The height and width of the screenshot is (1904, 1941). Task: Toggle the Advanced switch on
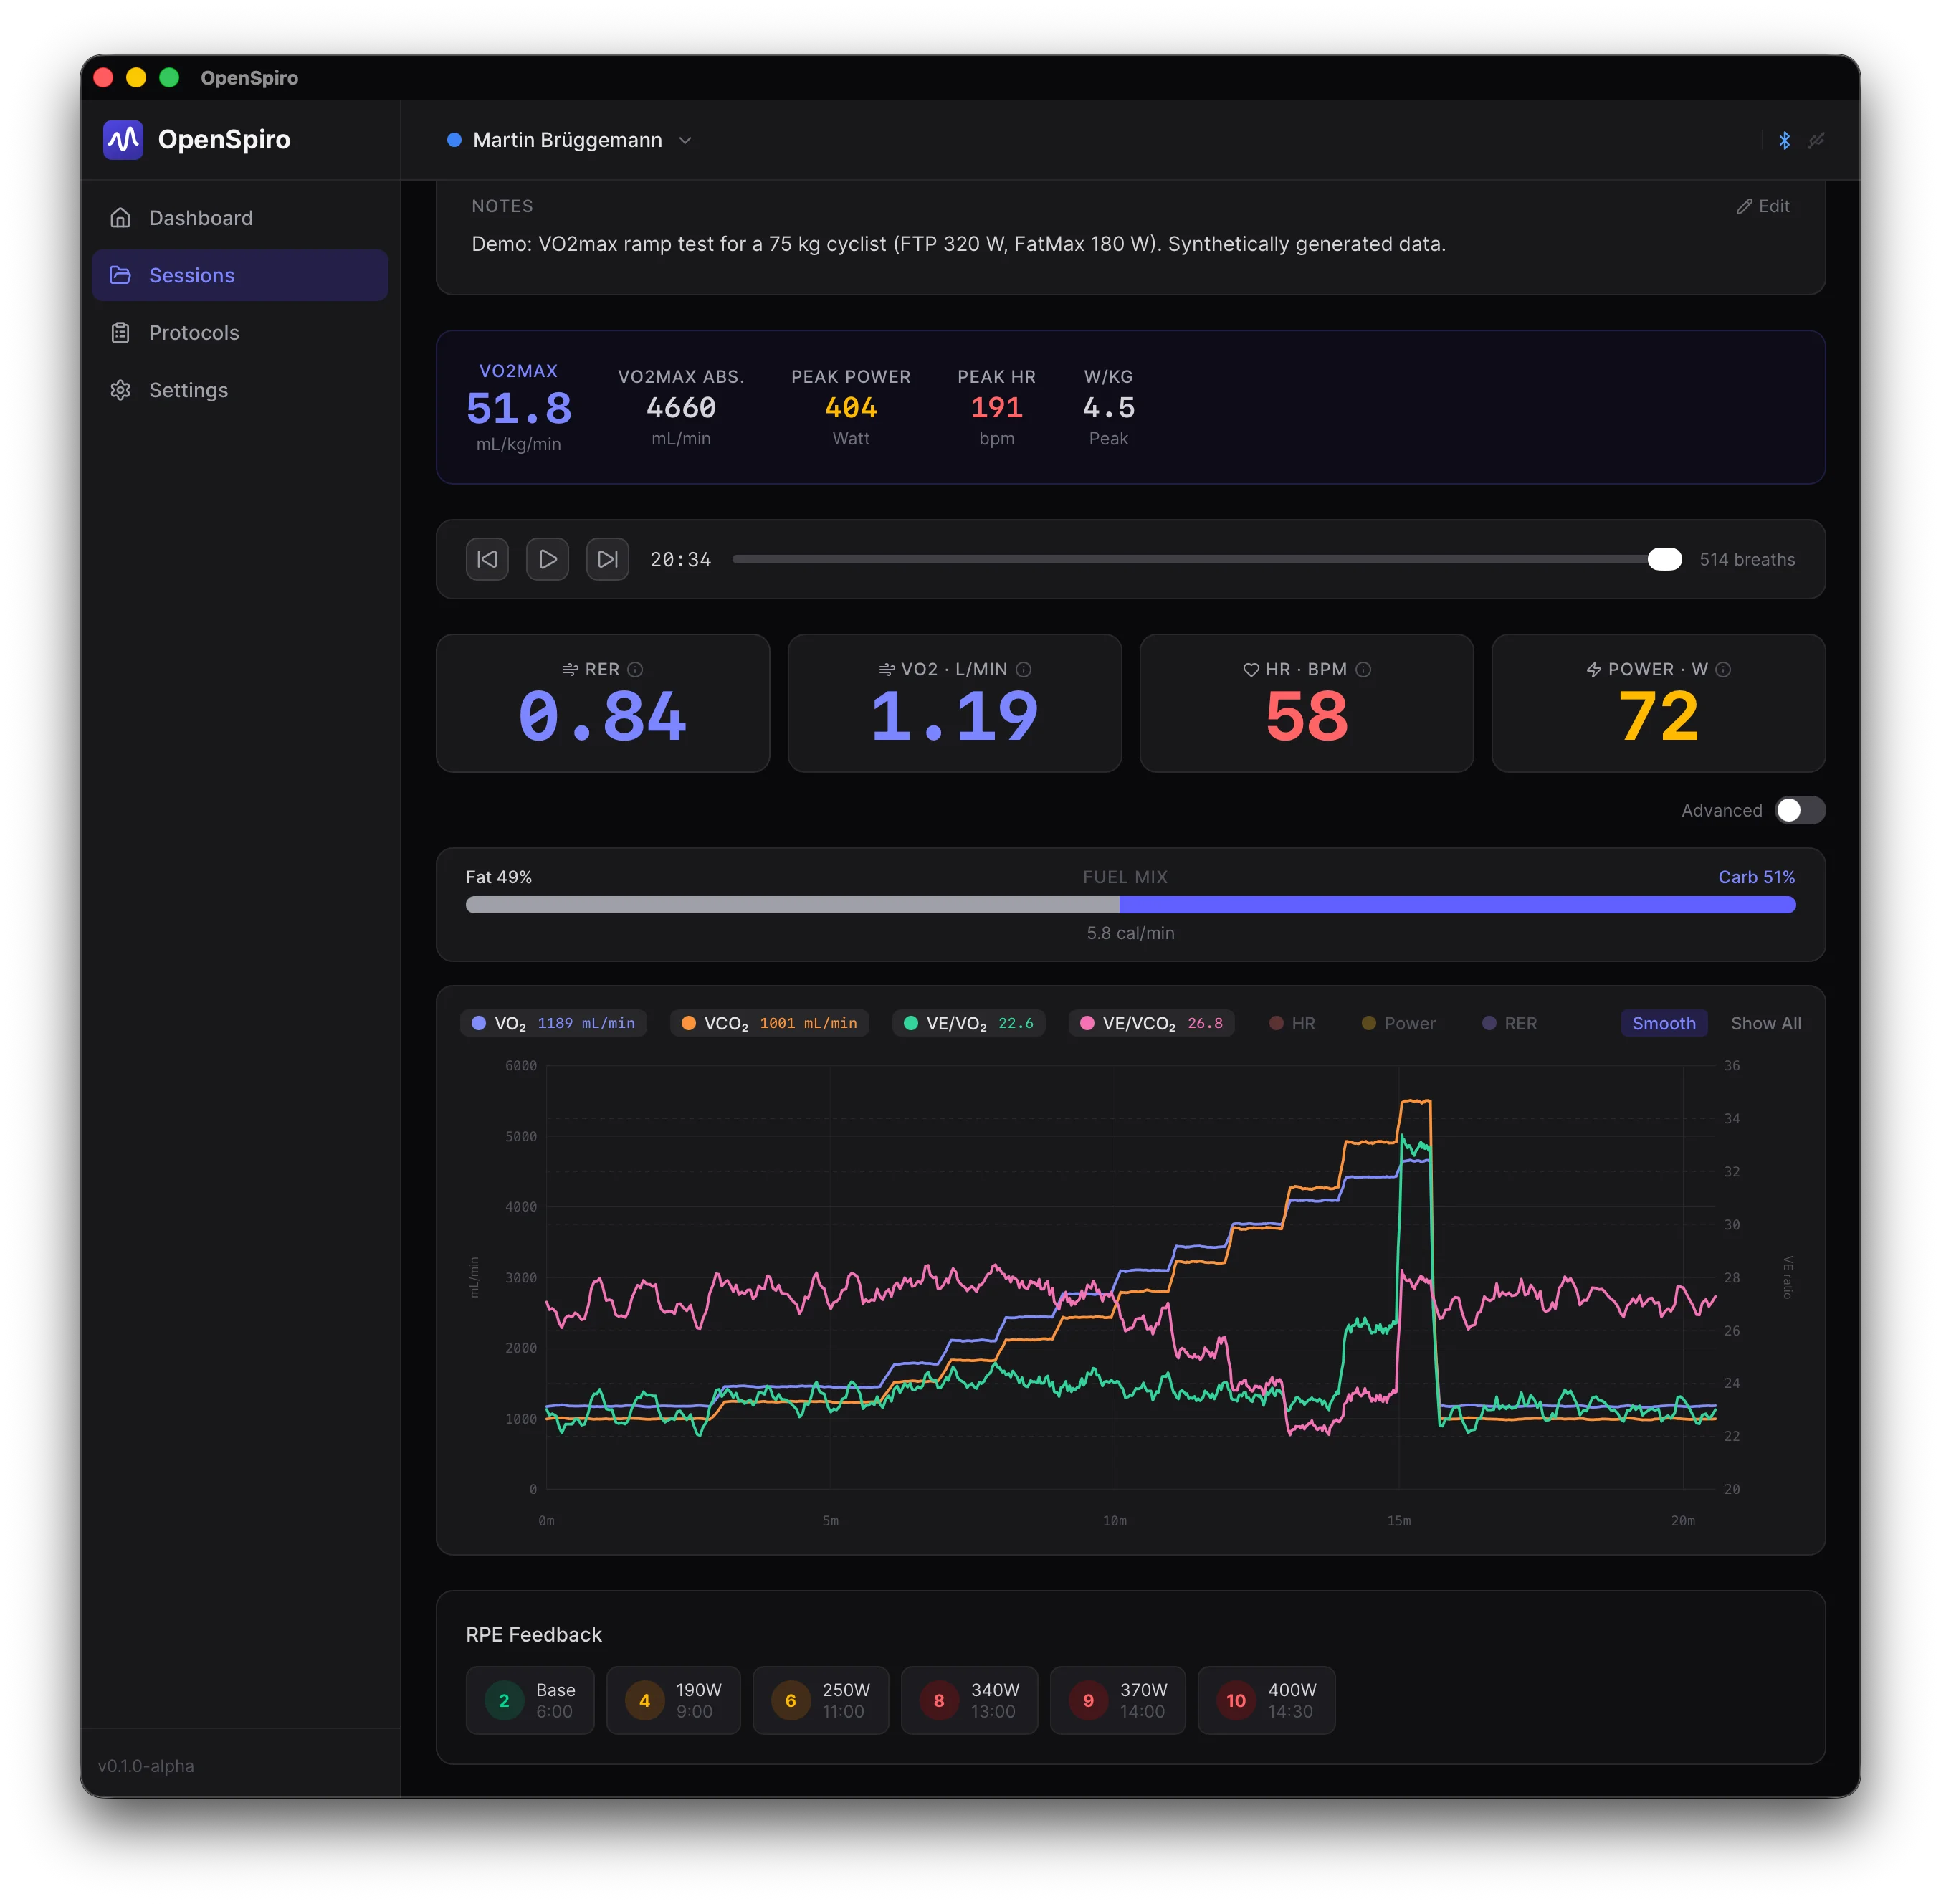pyautogui.click(x=1799, y=810)
